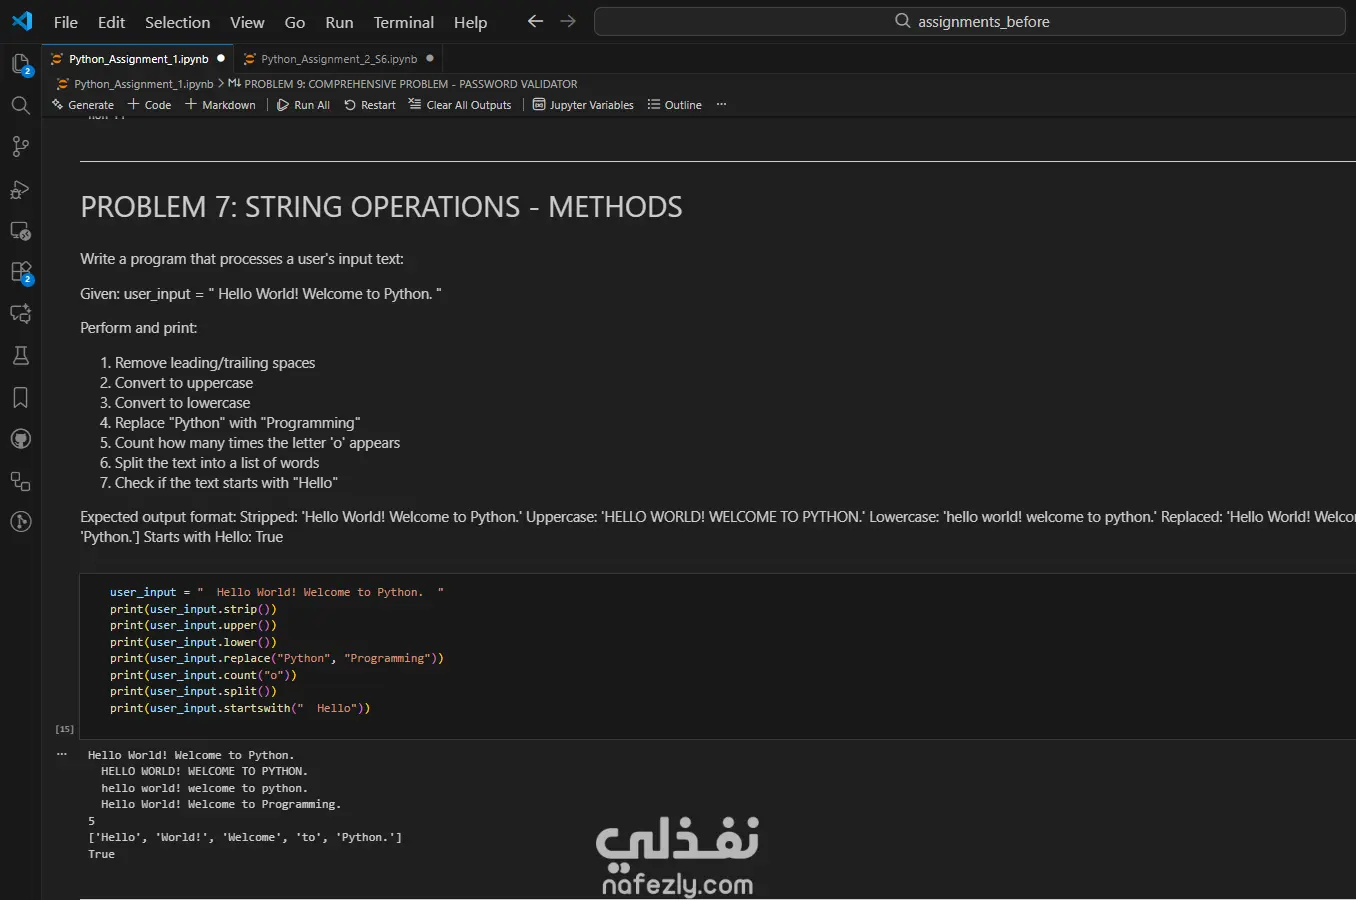Open the GitHub icon in the activity bar
The height and width of the screenshot is (900, 1356).
20,439
